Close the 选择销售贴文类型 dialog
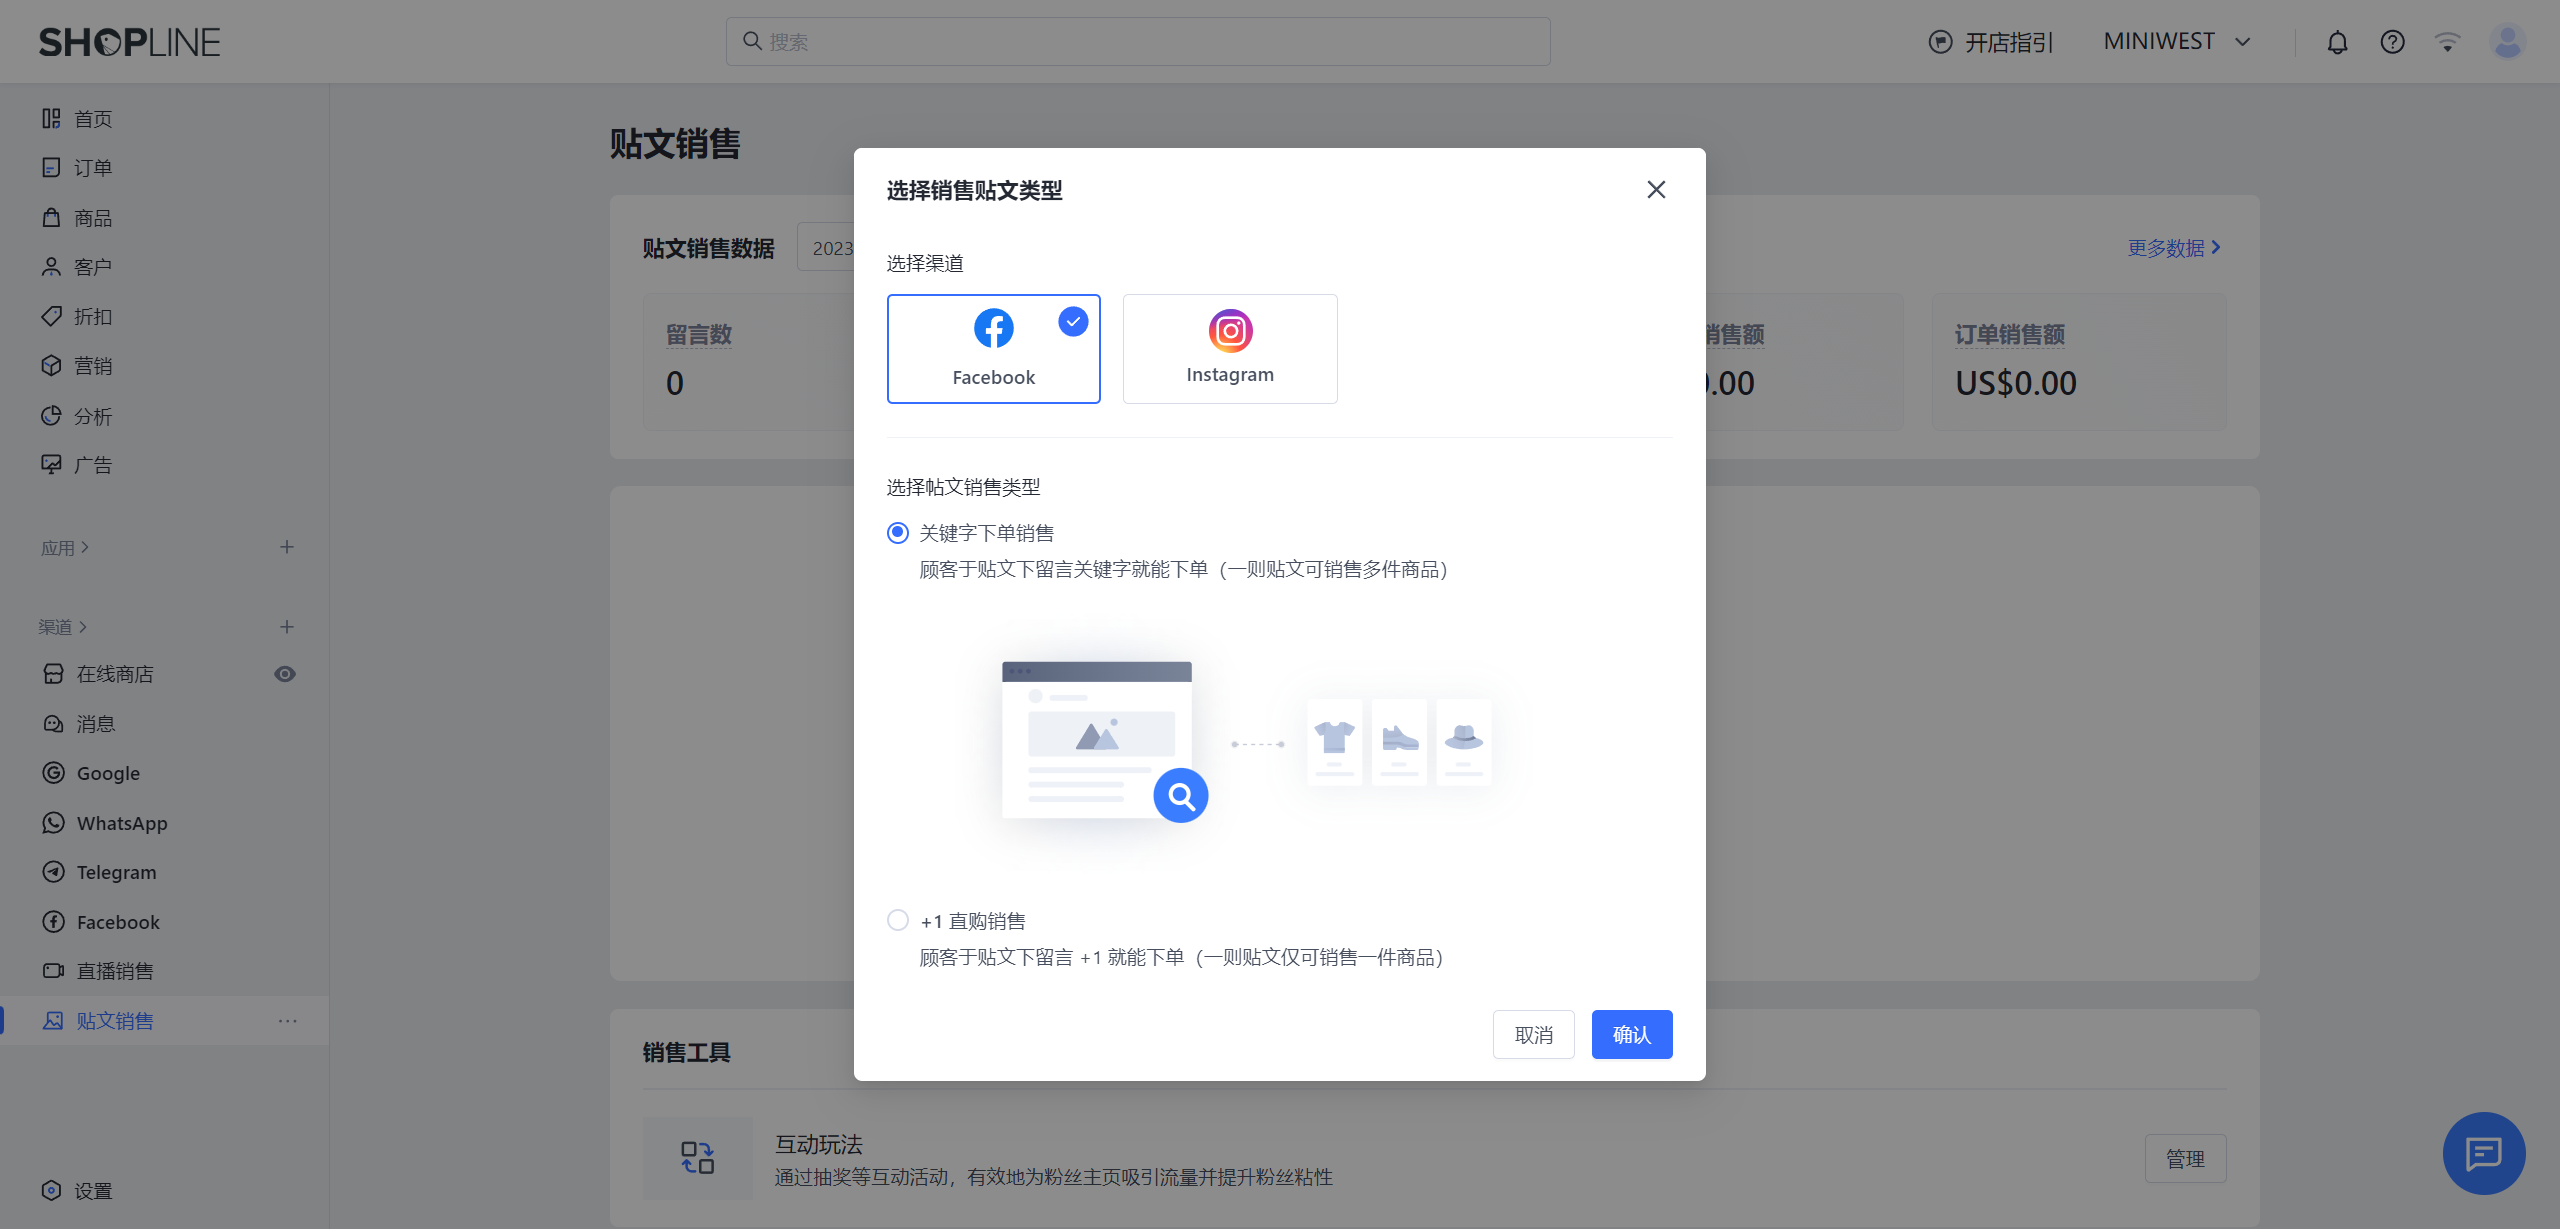2561x1230 pixels. pyautogui.click(x=1656, y=190)
